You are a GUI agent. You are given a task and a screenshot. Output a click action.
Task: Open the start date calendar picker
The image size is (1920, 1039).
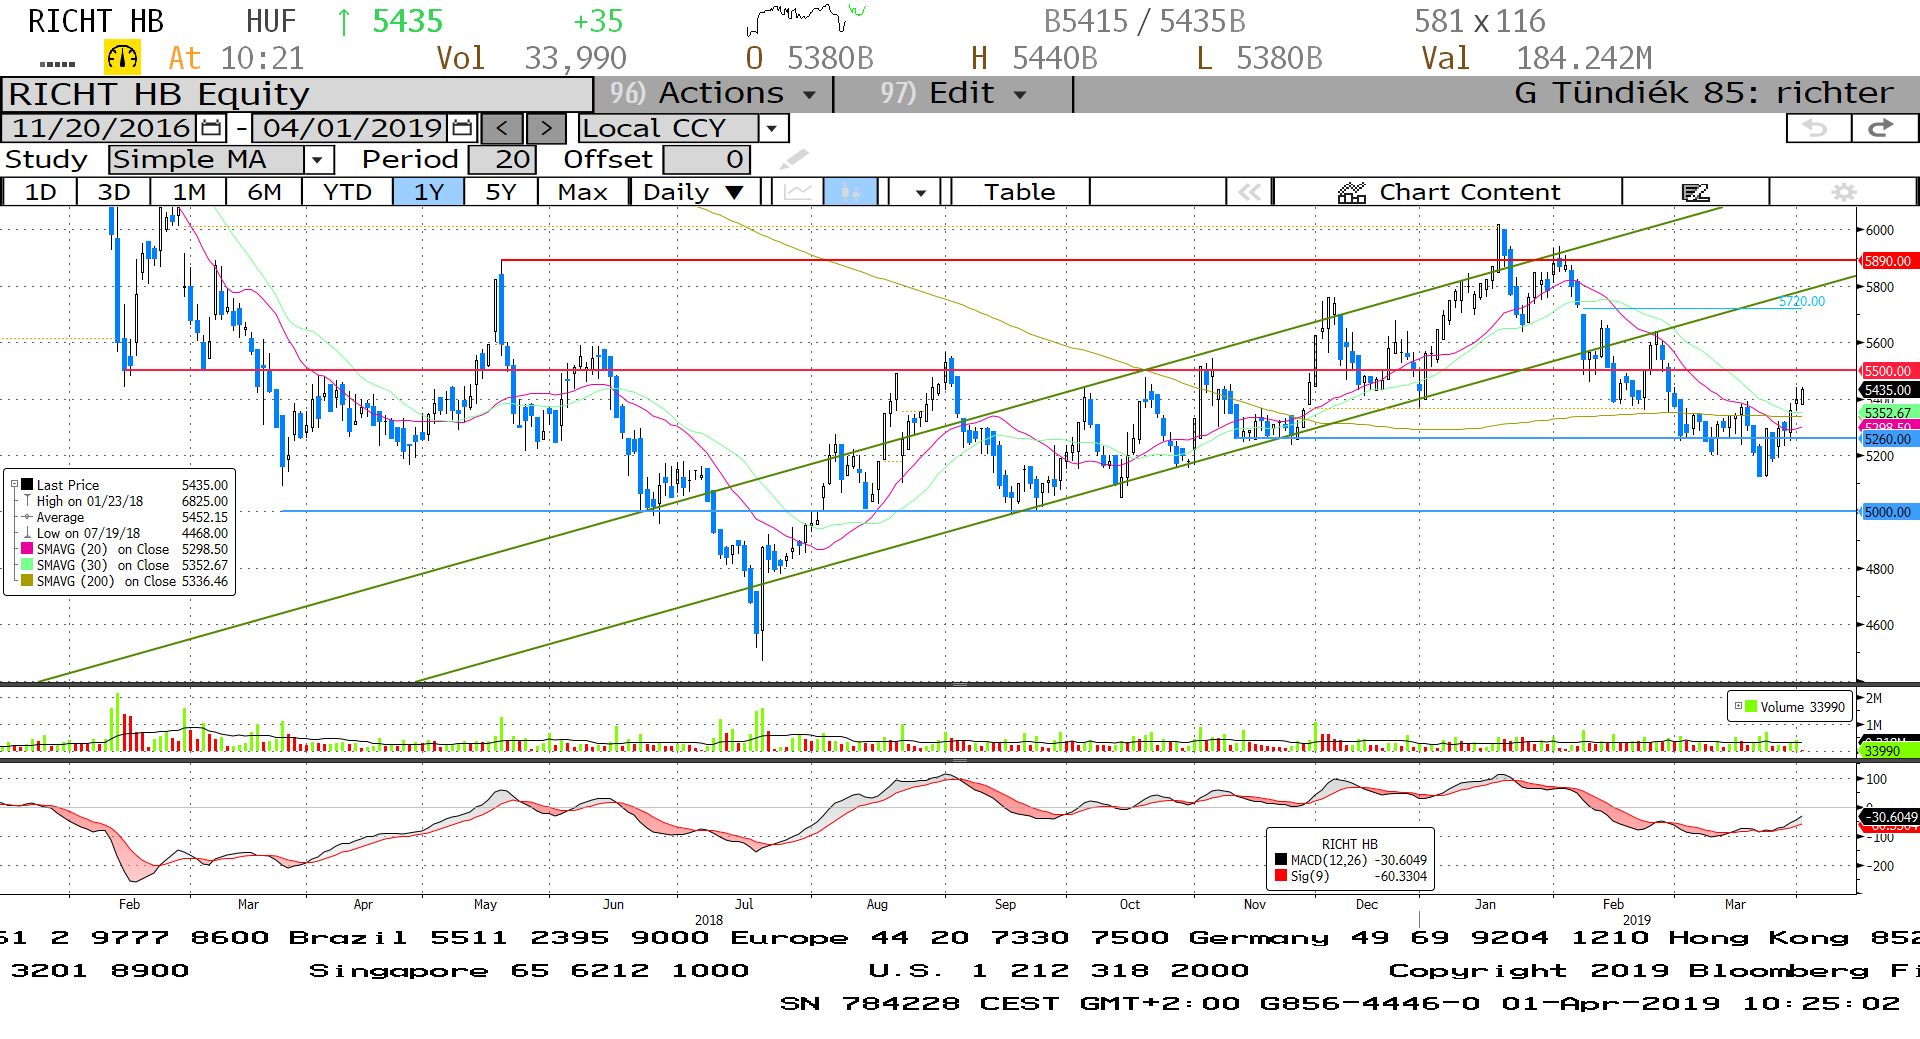pos(211,128)
